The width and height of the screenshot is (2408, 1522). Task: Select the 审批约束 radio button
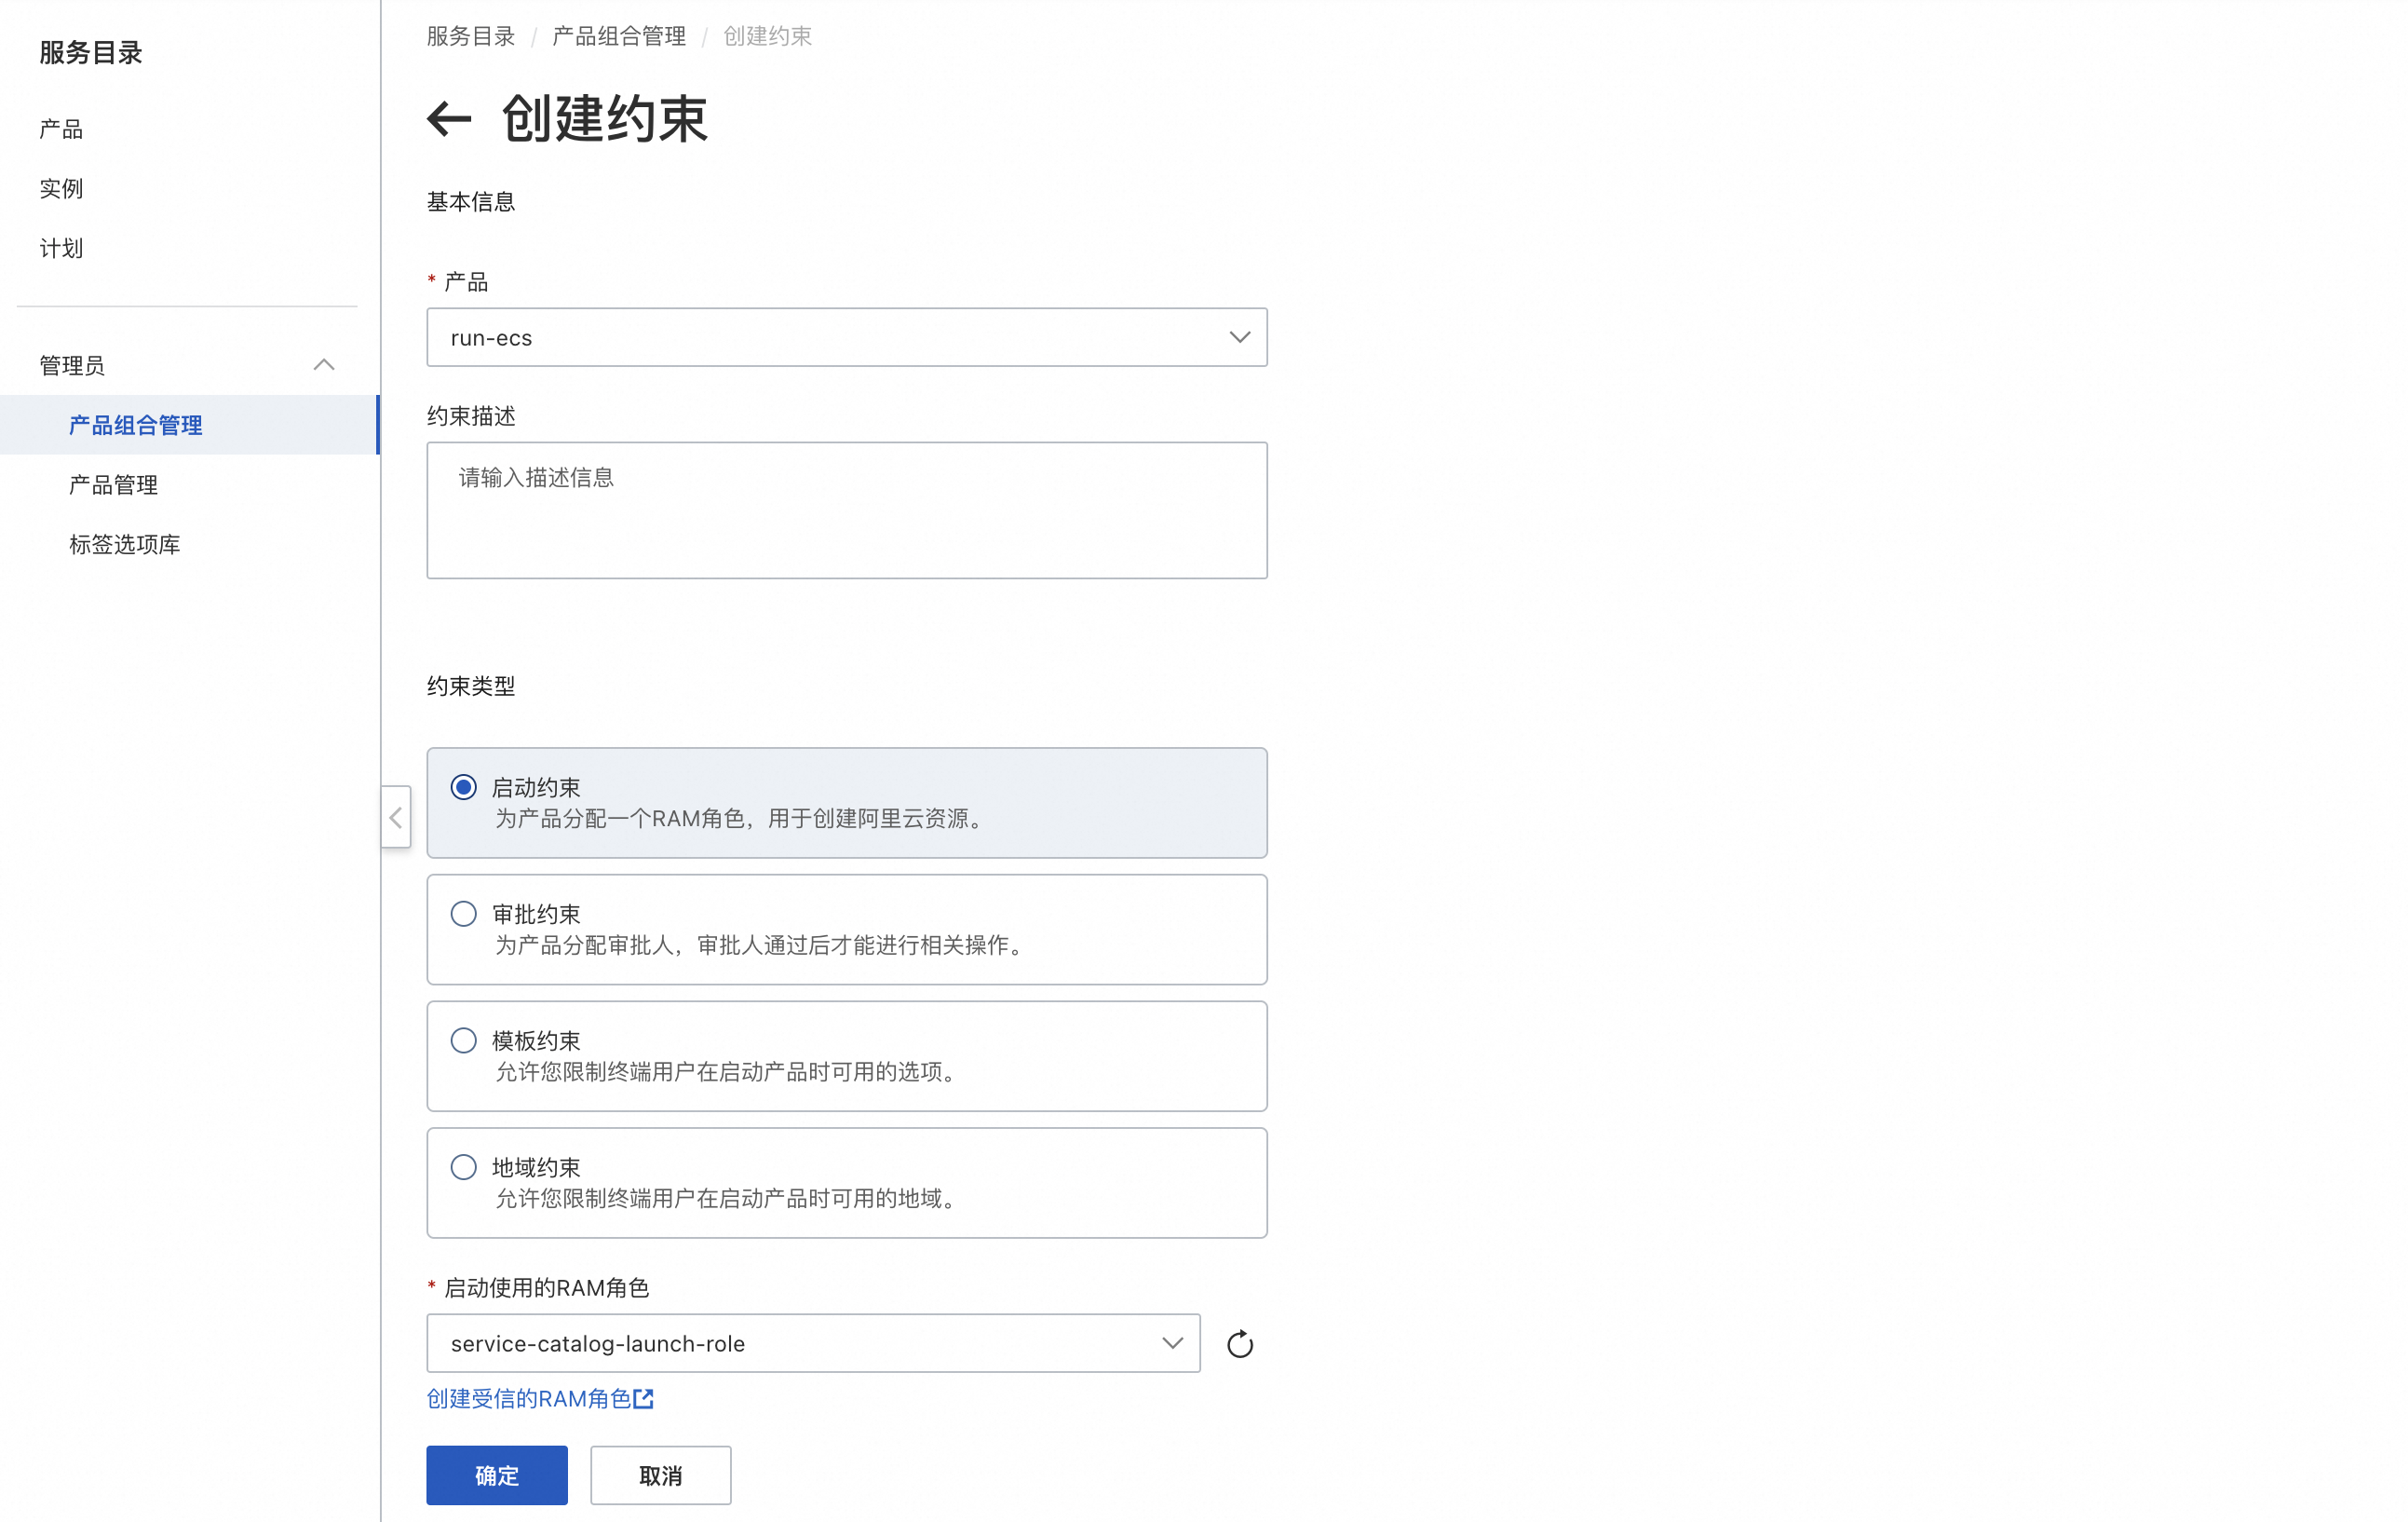tap(463, 914)
